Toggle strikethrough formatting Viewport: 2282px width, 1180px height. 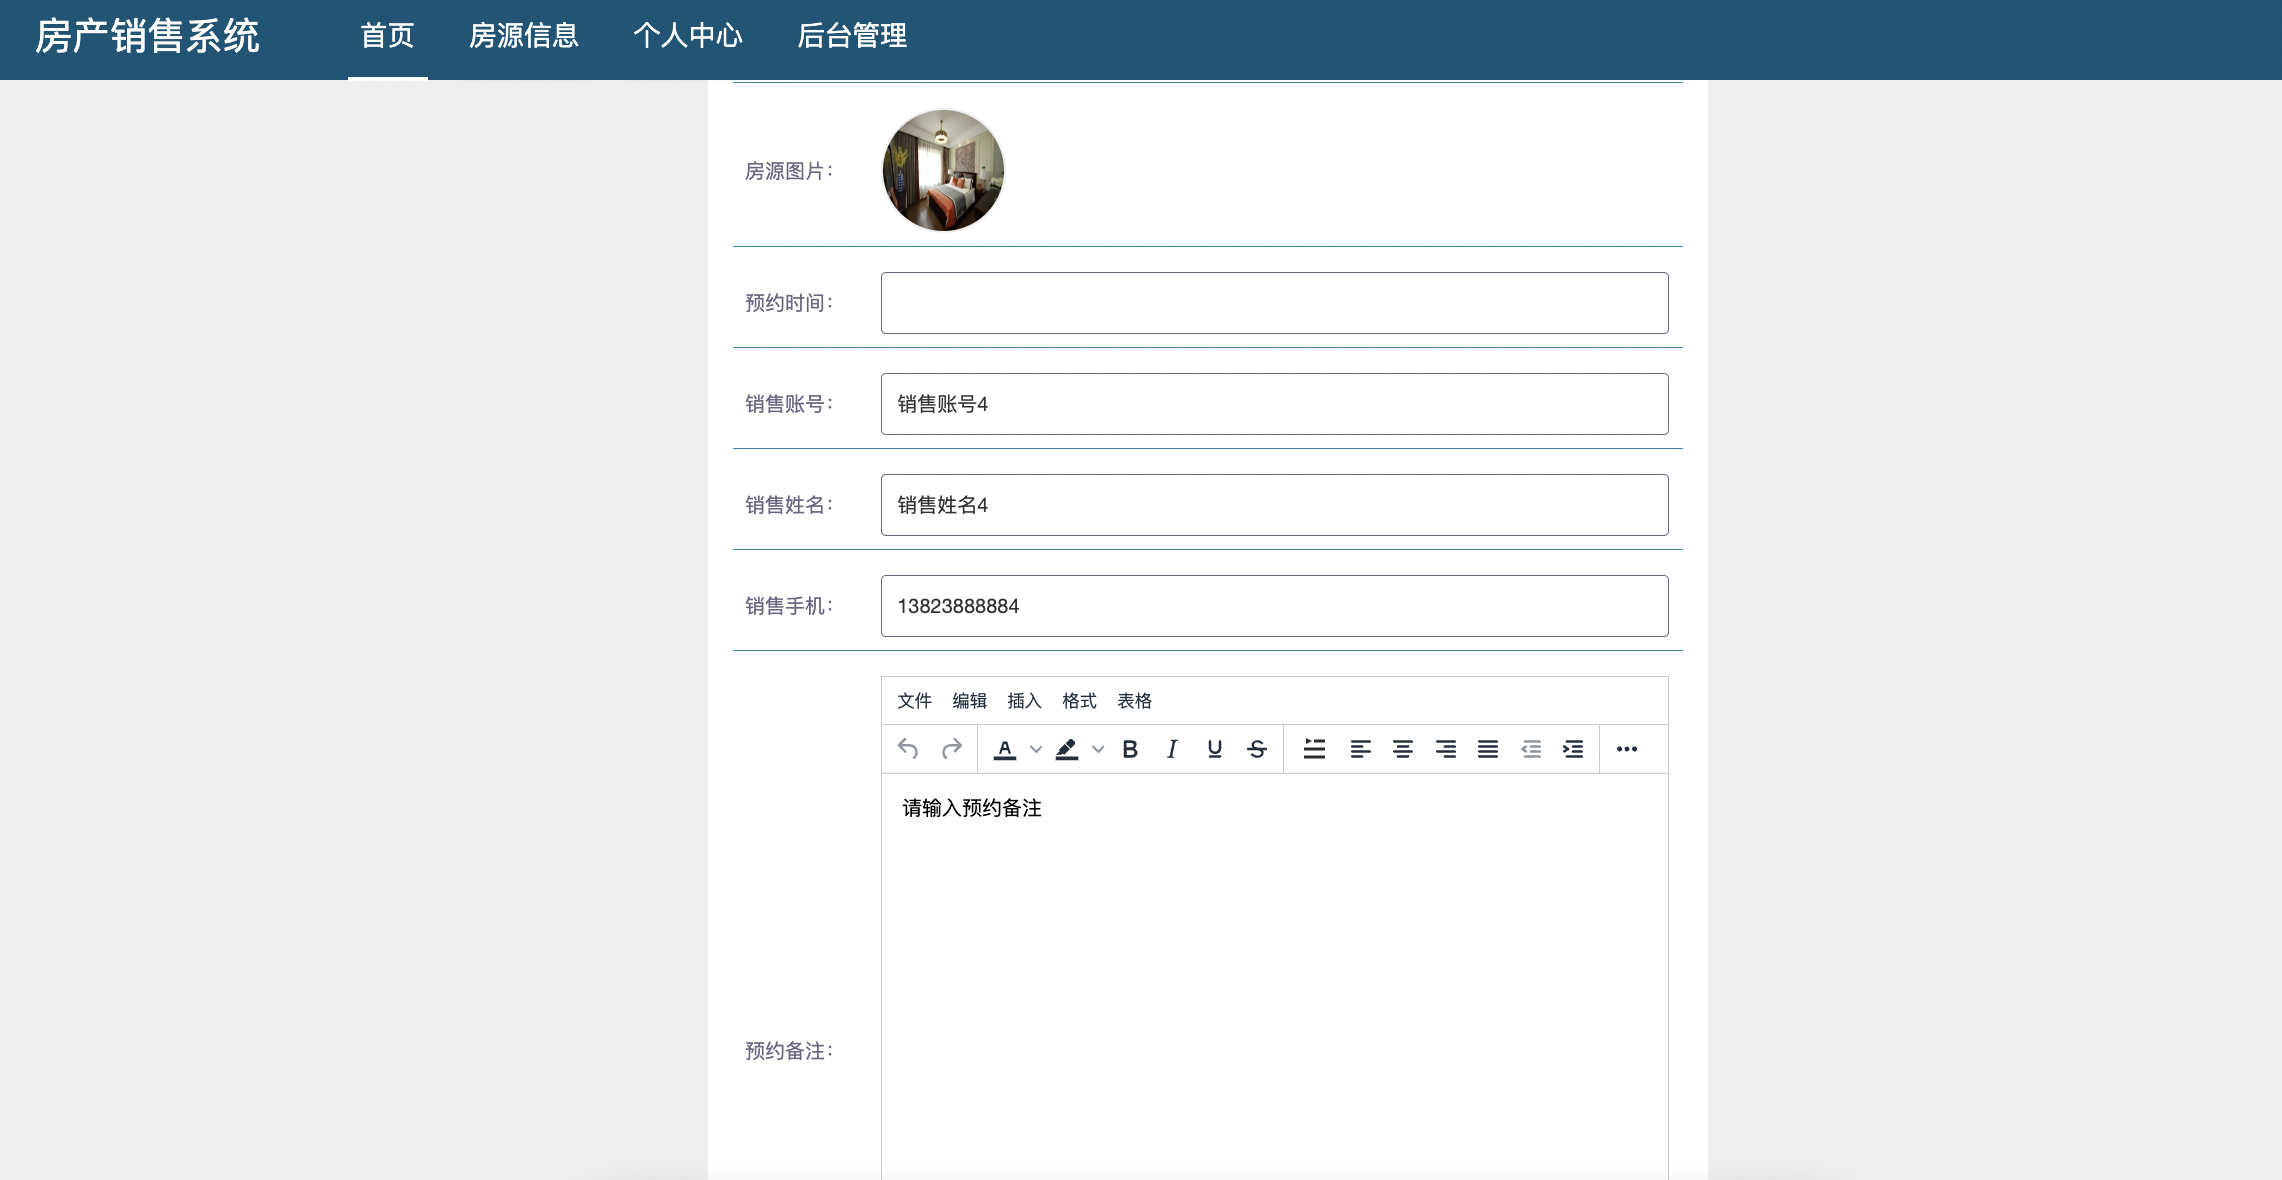click(1257, 749)
